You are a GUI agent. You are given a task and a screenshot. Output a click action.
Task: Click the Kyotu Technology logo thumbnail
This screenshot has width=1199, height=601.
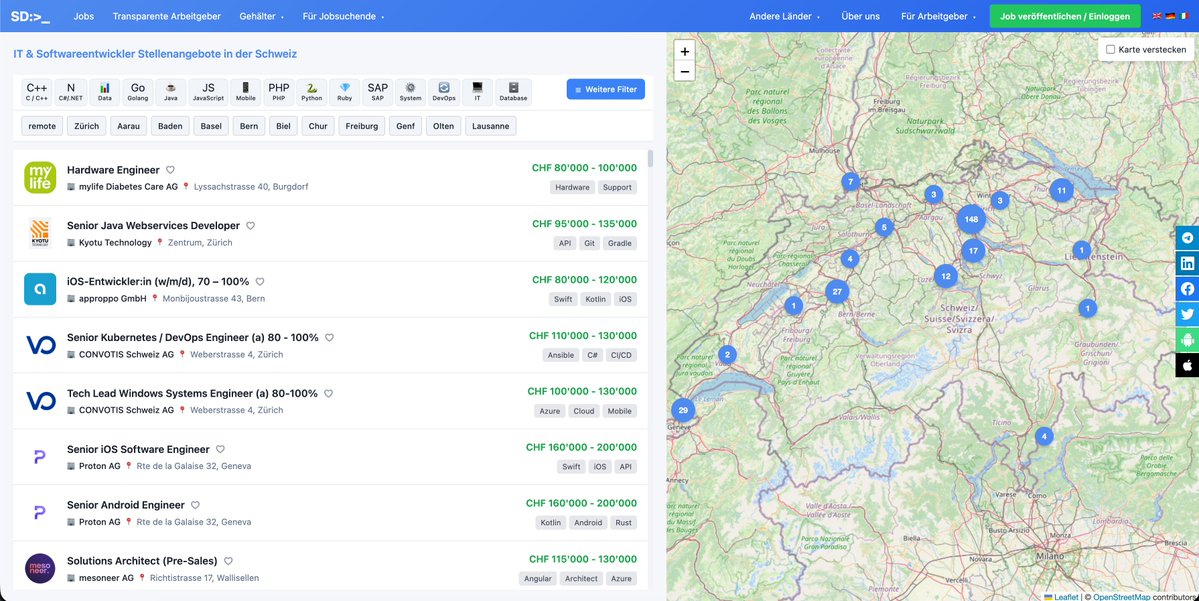(40, 233)
